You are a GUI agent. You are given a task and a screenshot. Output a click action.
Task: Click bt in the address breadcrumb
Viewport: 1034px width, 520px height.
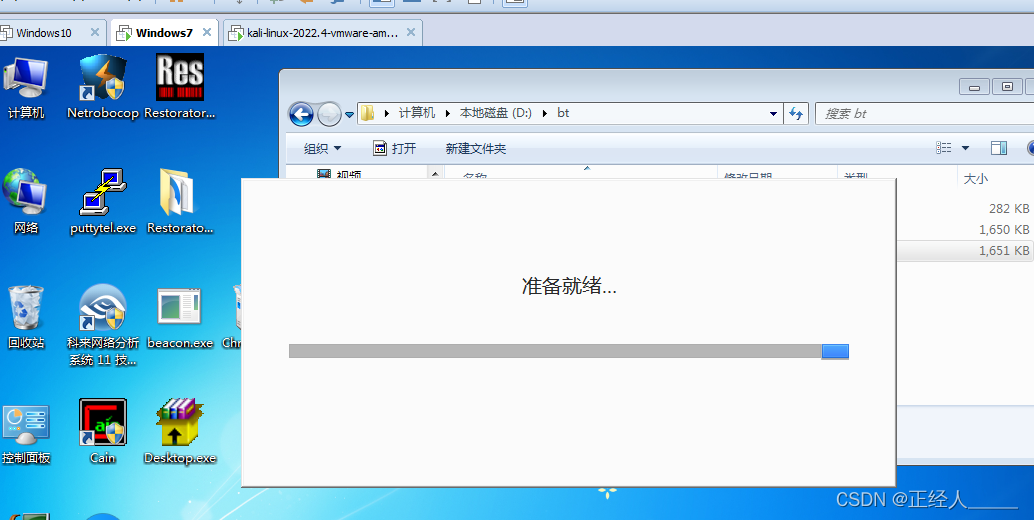pos(563,113)
